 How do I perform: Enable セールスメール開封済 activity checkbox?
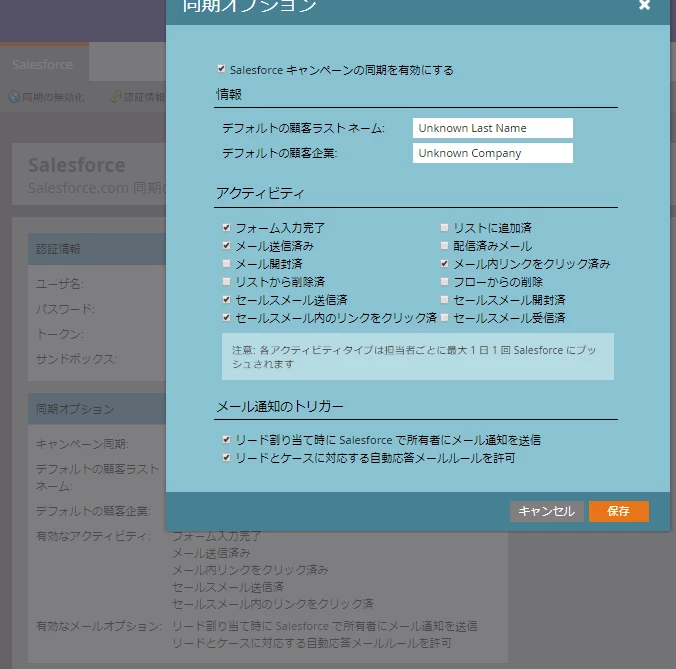(444, 300)
